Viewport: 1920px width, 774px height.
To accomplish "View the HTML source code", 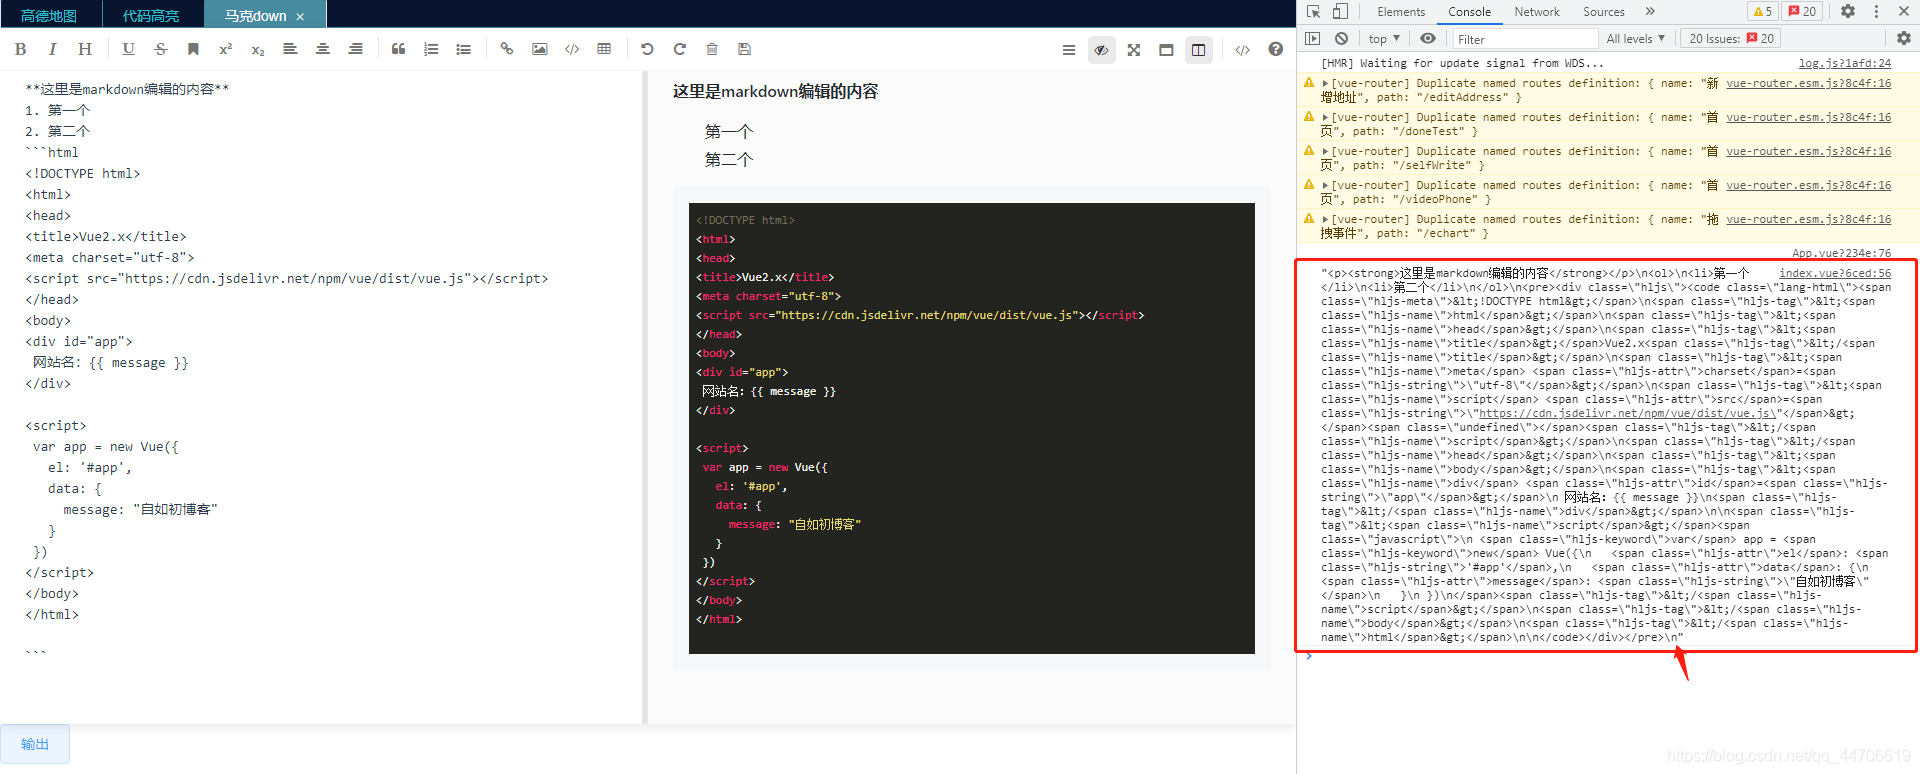I will [1242, 50].
